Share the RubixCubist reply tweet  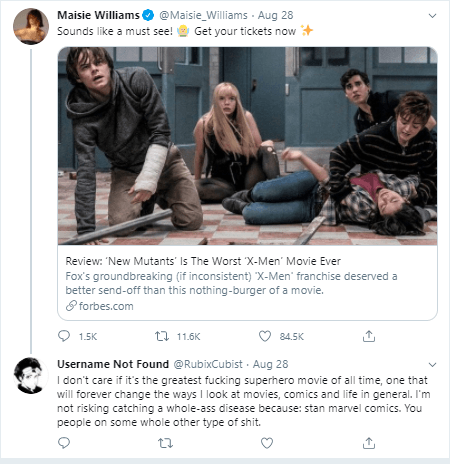pos(369,443)
